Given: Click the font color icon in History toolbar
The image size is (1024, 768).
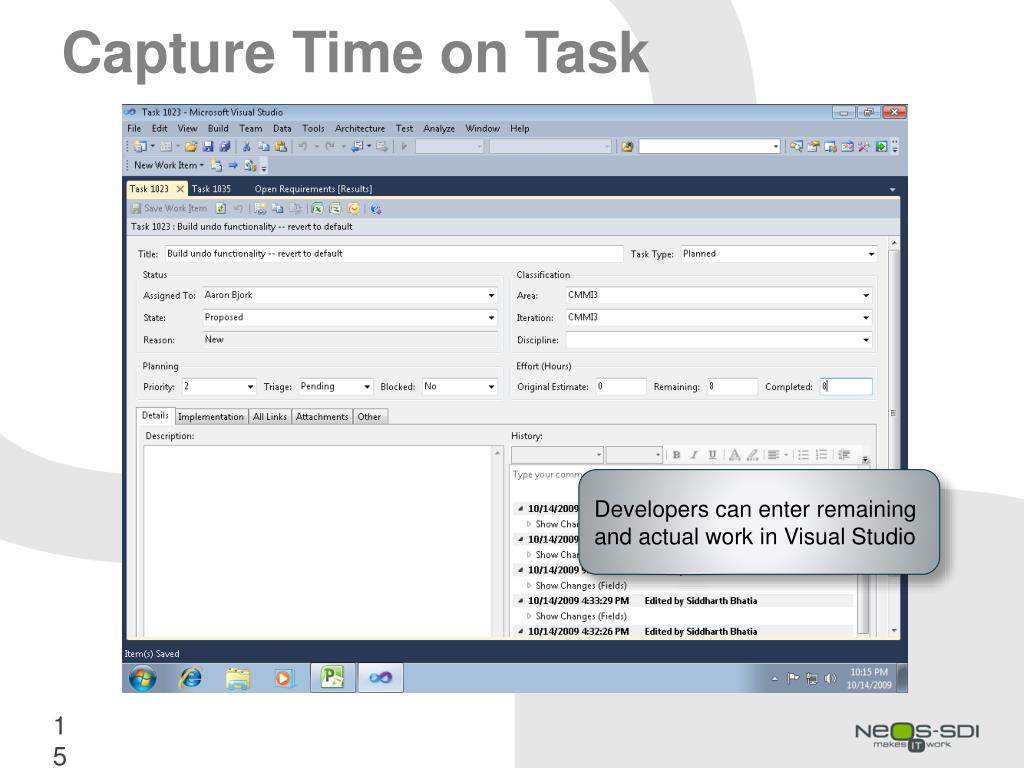Looking at the screenshot, I should coord(735,455).
